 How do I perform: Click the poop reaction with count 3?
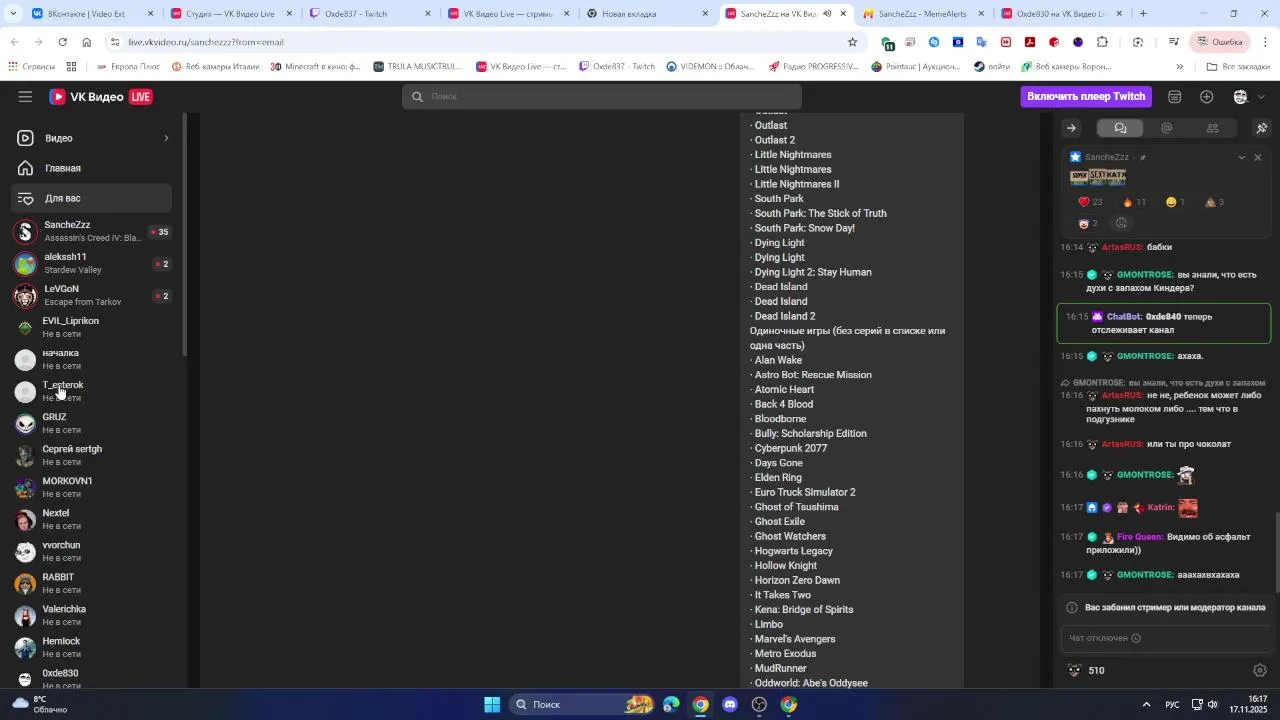(x=1215, y=202)
